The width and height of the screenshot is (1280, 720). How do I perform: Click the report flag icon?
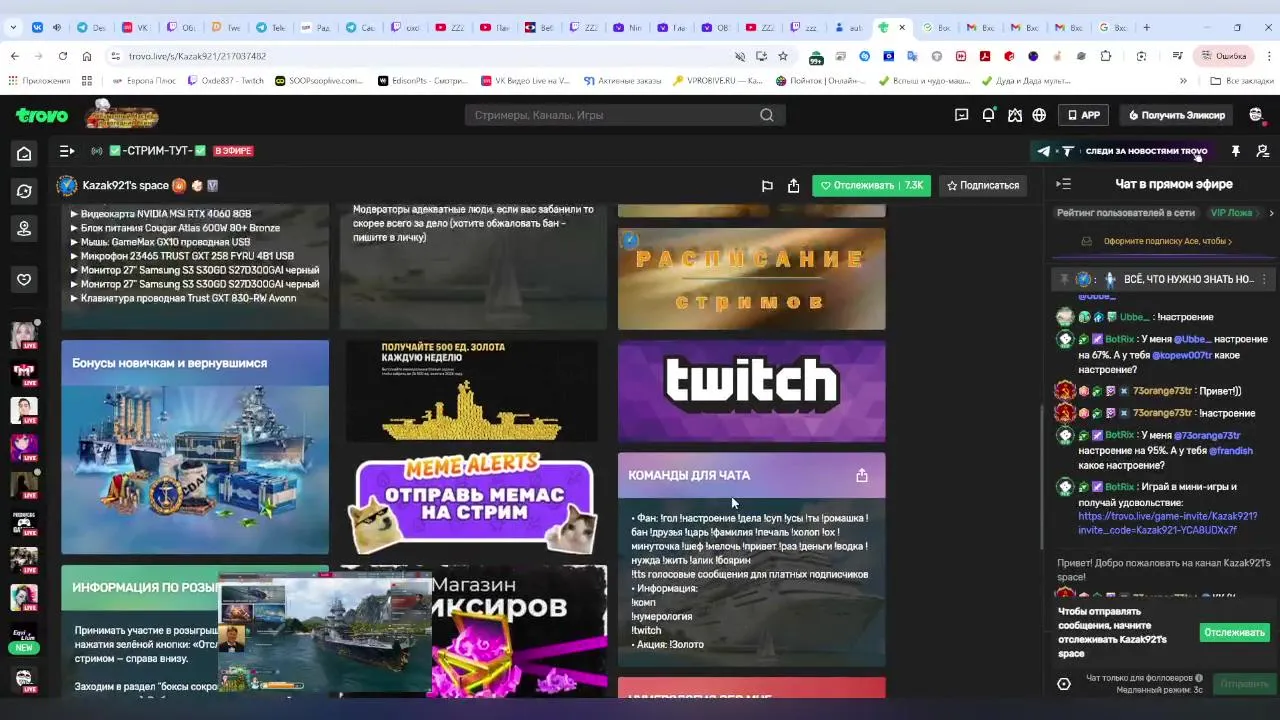click(x=767, y=186)
